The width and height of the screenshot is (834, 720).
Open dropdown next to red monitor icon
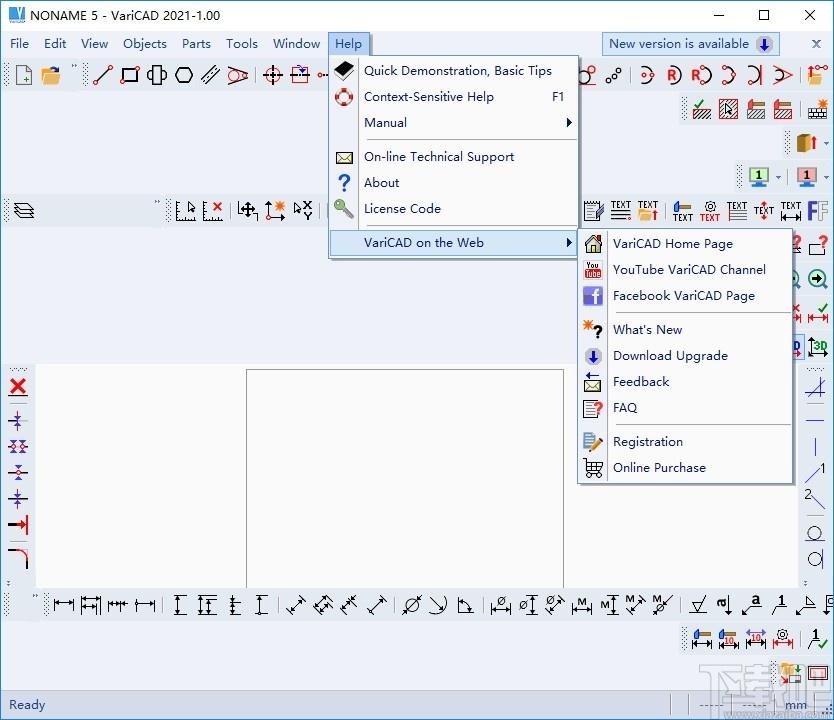[x=826, y=177]
